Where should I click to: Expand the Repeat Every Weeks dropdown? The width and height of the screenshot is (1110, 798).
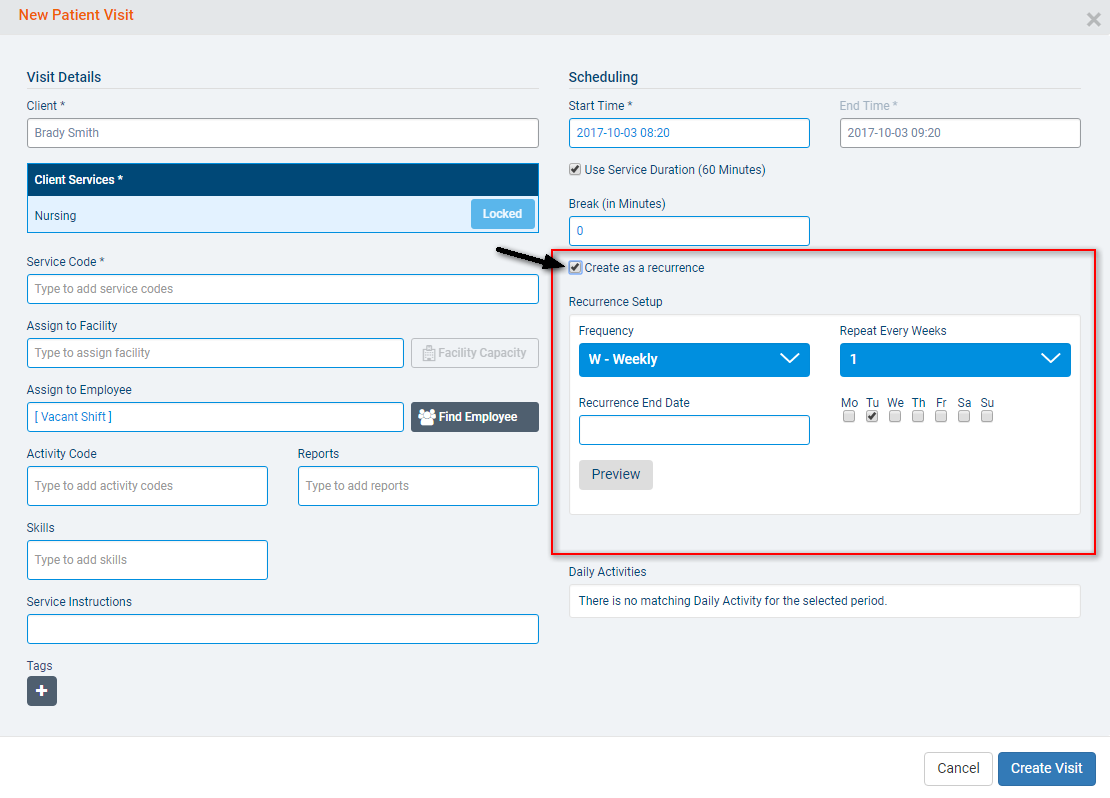pyautogui.click(x=954, y=360)
